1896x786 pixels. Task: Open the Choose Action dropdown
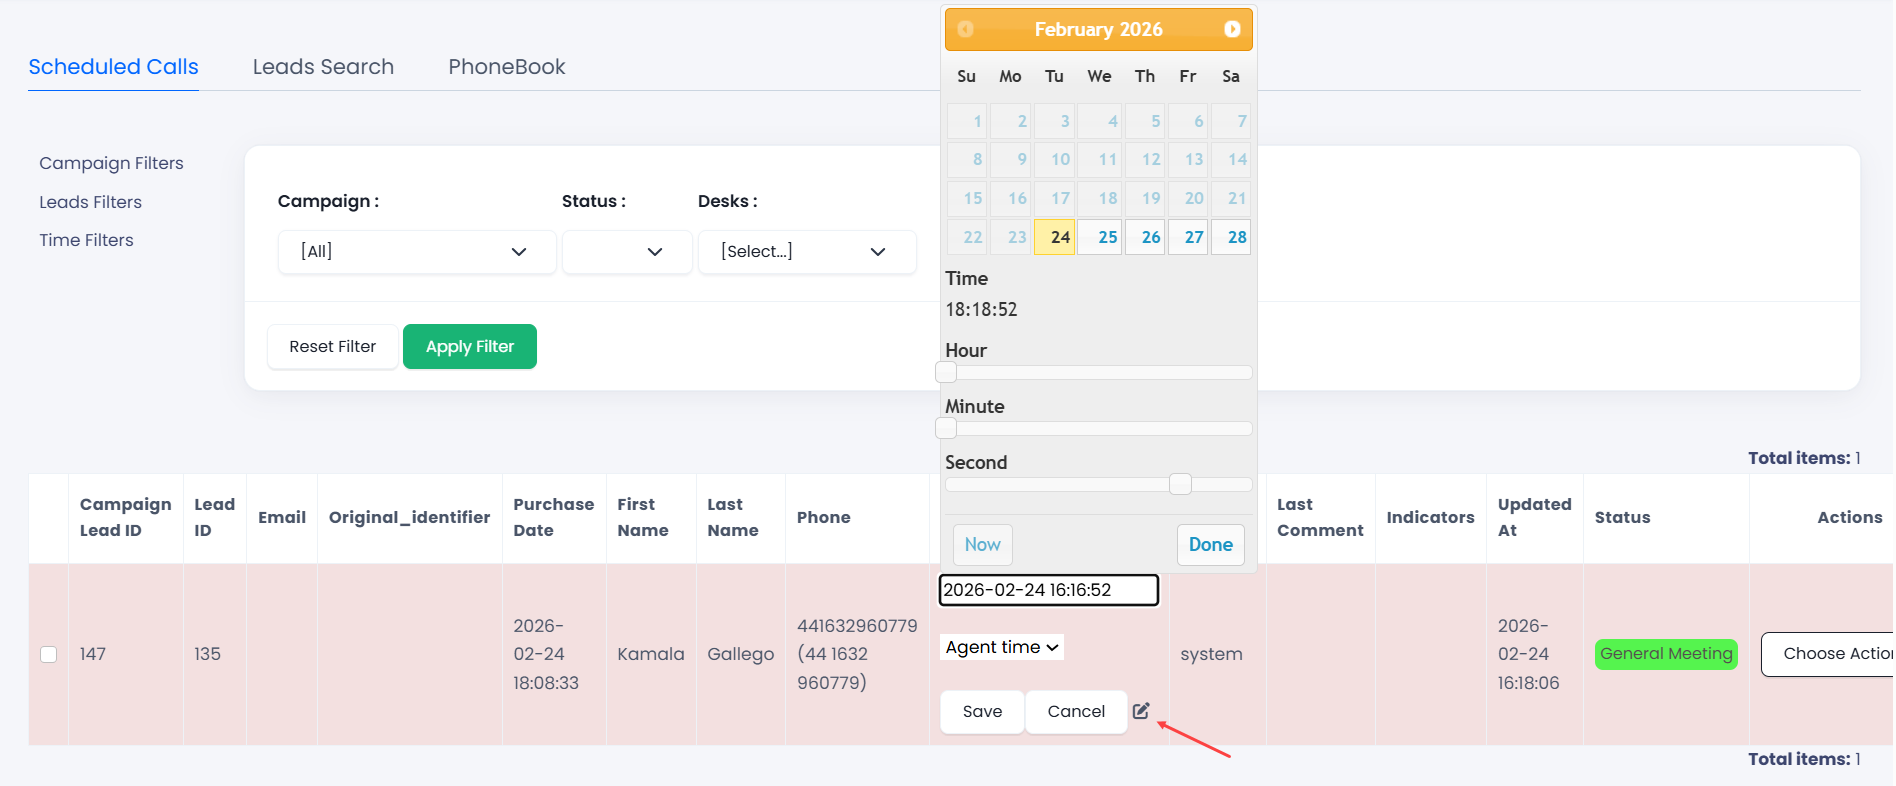click(1828, 654)
